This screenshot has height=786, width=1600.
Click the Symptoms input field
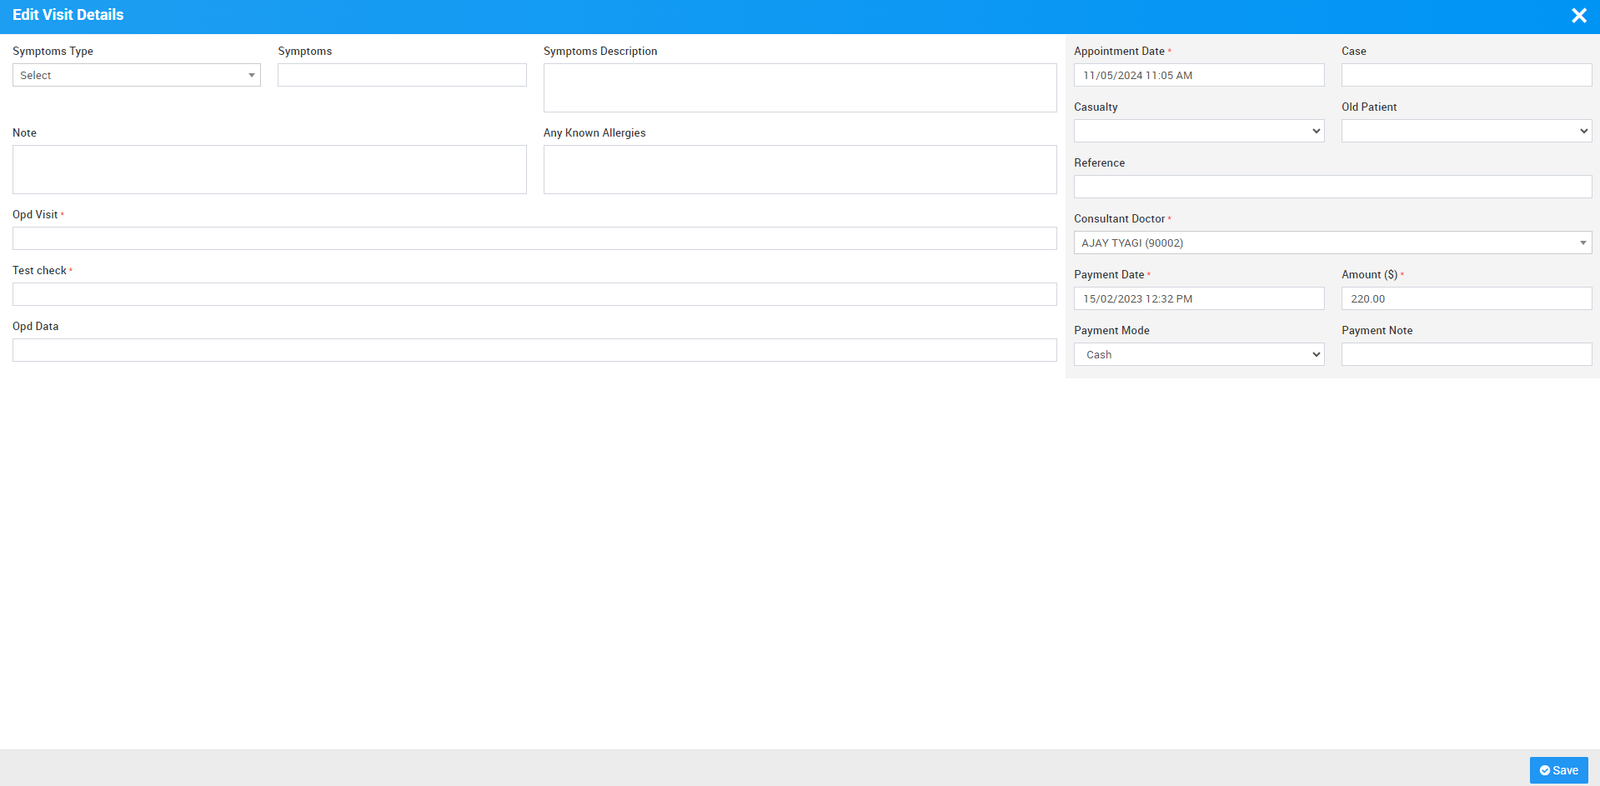point(402,75)
